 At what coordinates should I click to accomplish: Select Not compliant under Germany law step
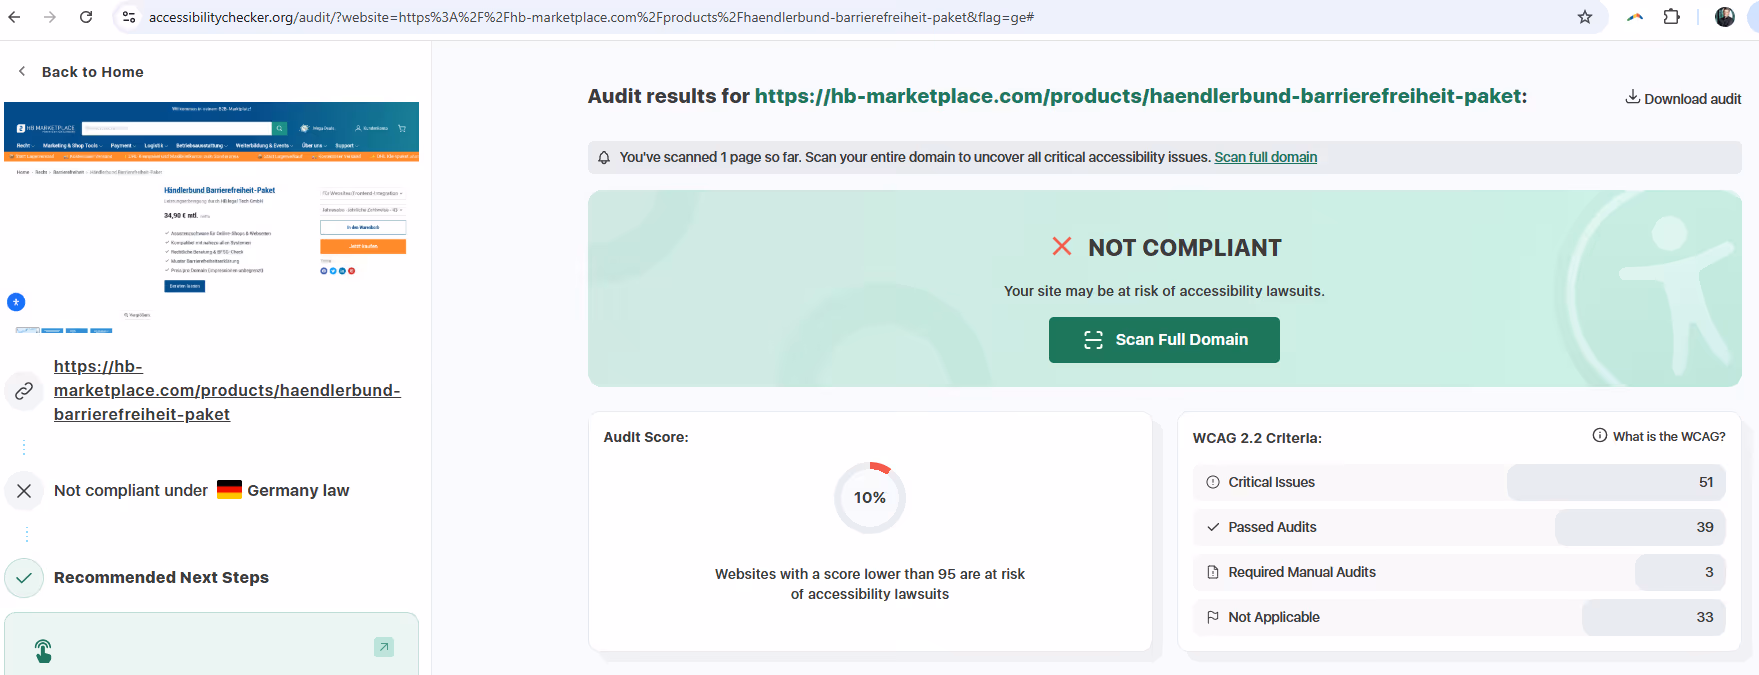click(201, 490)
